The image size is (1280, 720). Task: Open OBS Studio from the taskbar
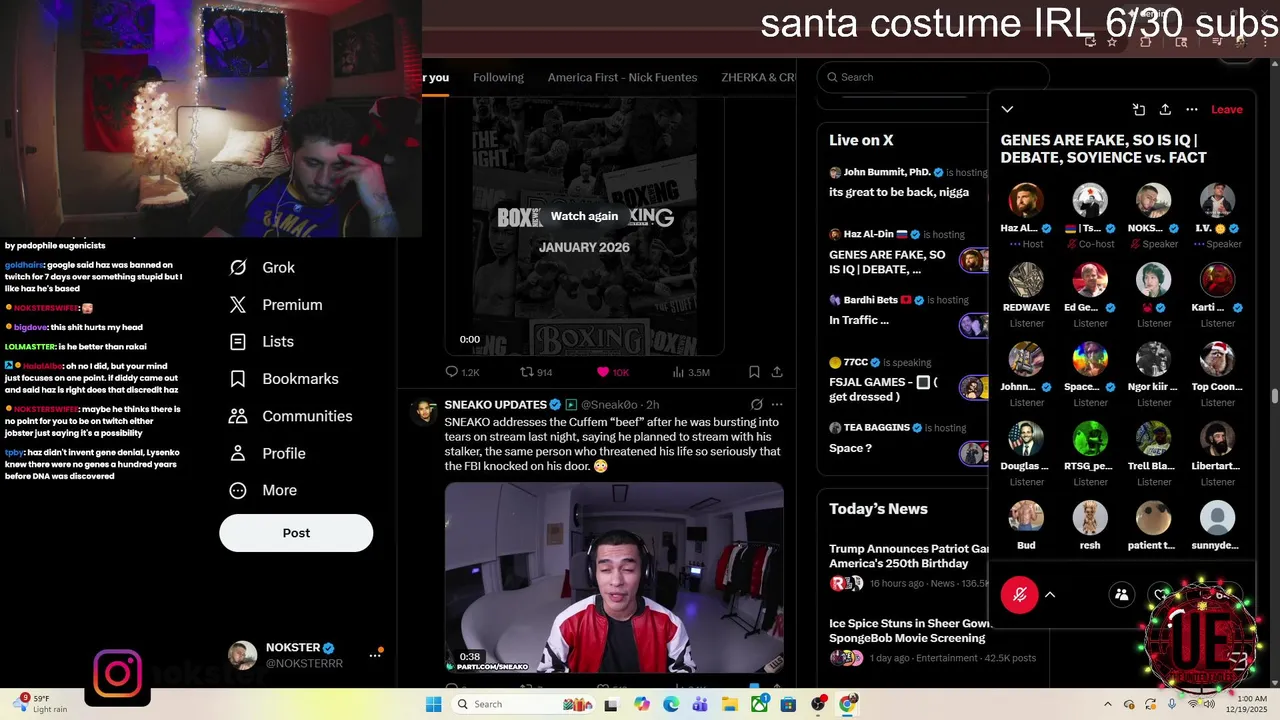[x=819, y=705]
